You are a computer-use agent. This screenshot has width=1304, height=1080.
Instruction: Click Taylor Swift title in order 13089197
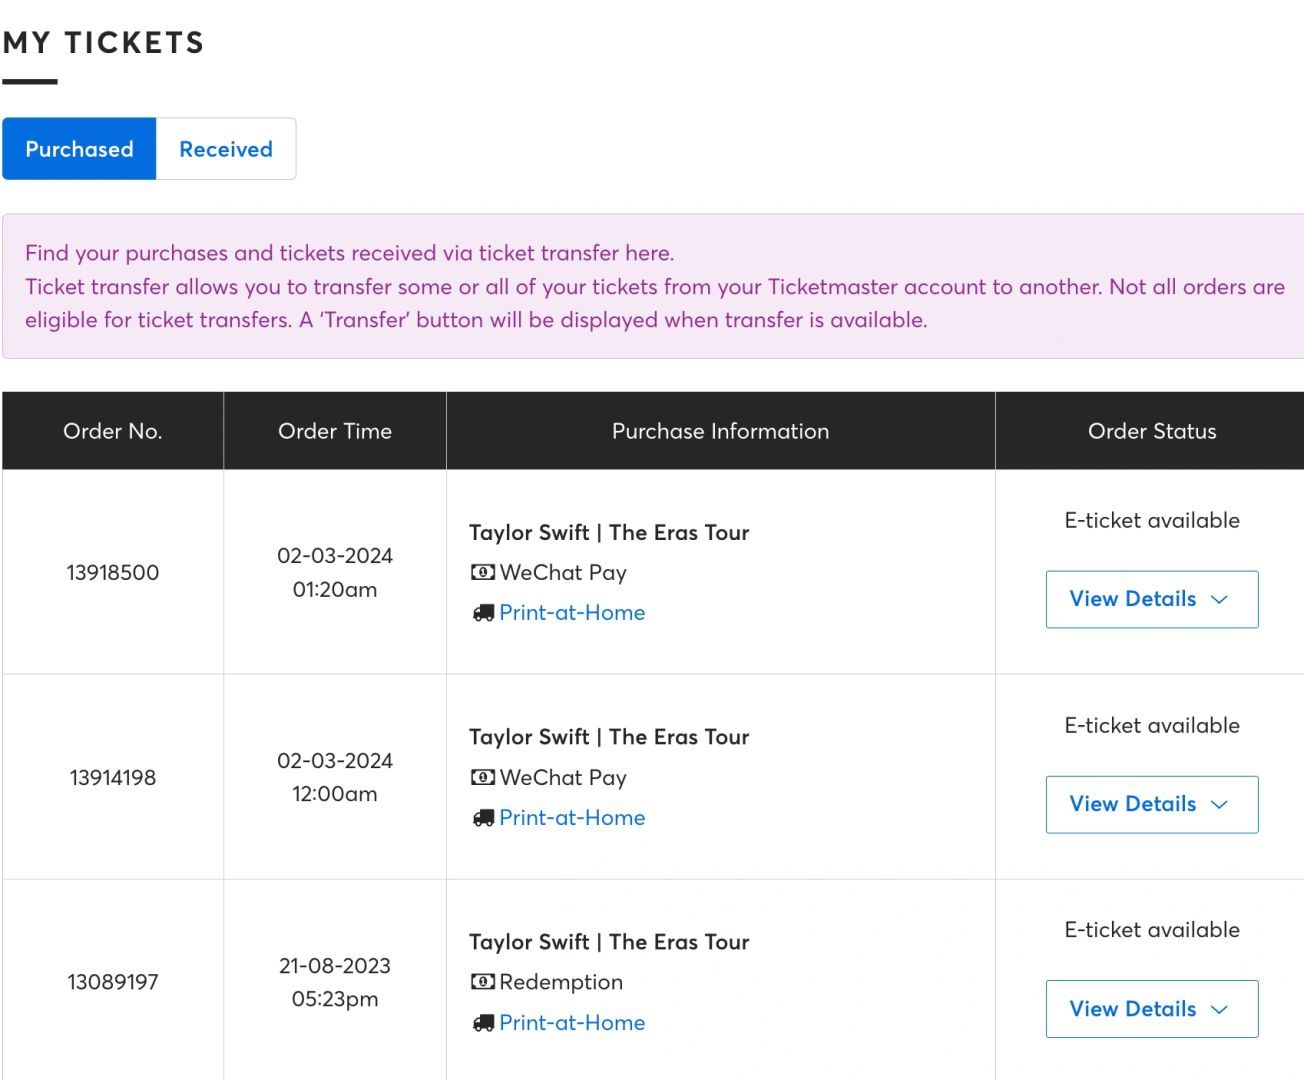609,942
